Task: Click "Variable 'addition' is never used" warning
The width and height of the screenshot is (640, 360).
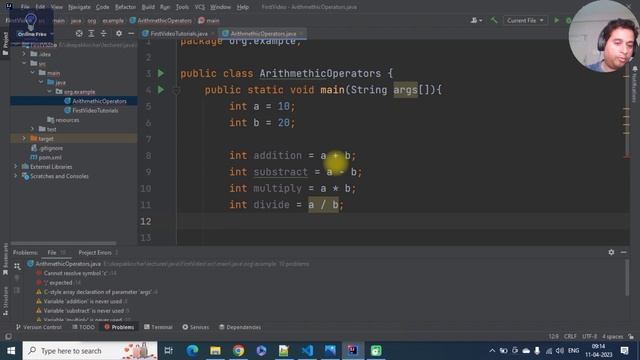Action: point(82,301)
